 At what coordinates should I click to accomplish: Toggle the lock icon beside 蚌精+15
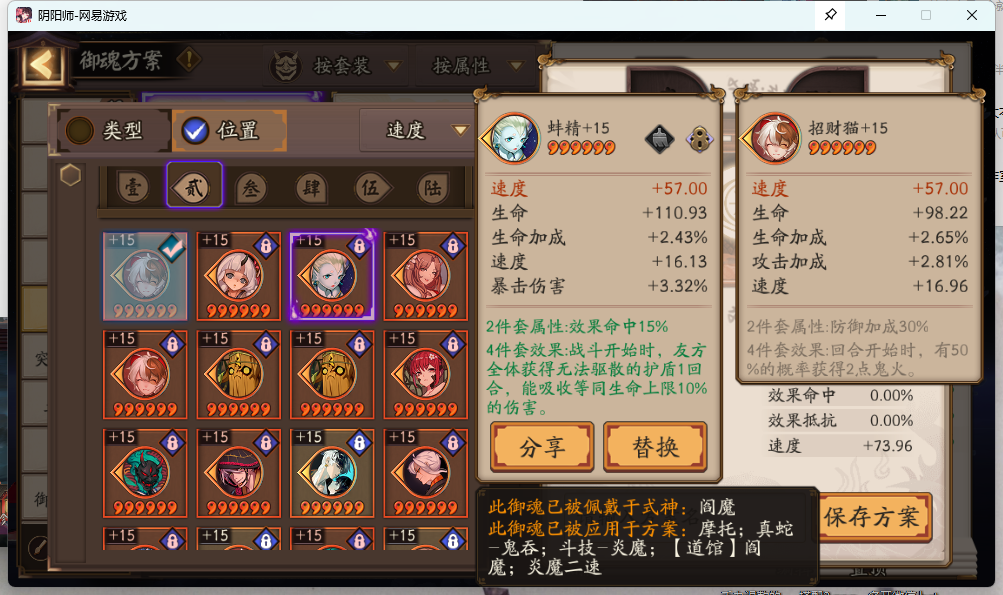(699, 138)
